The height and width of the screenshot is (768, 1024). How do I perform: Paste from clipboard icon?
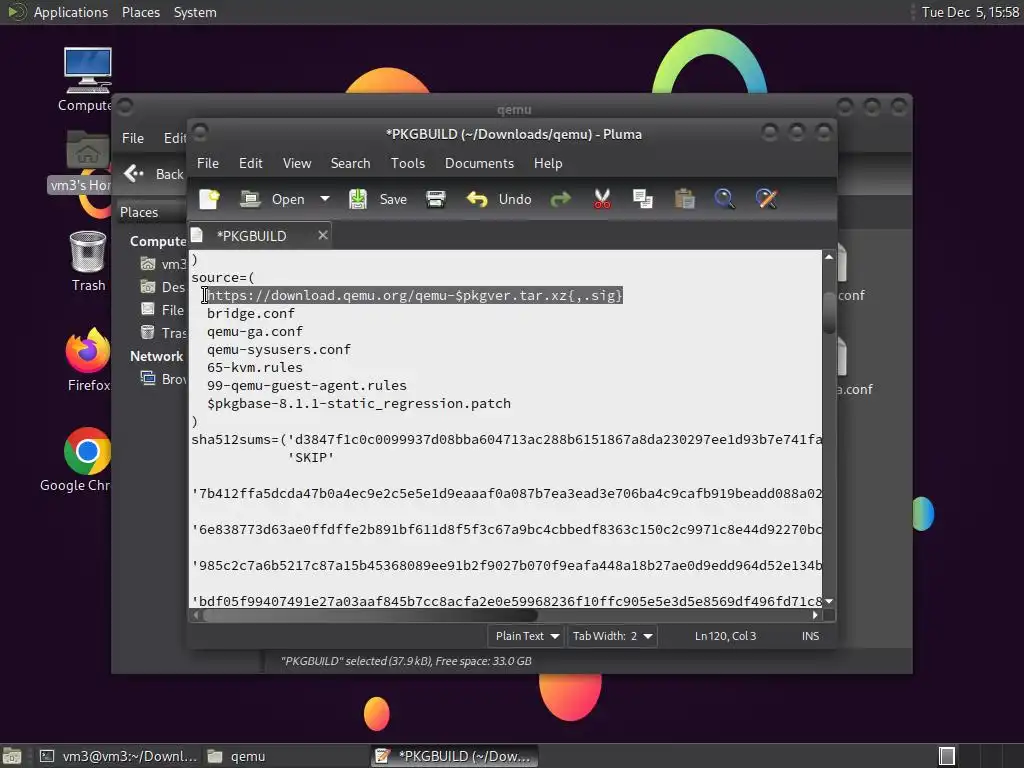point(684,199)
